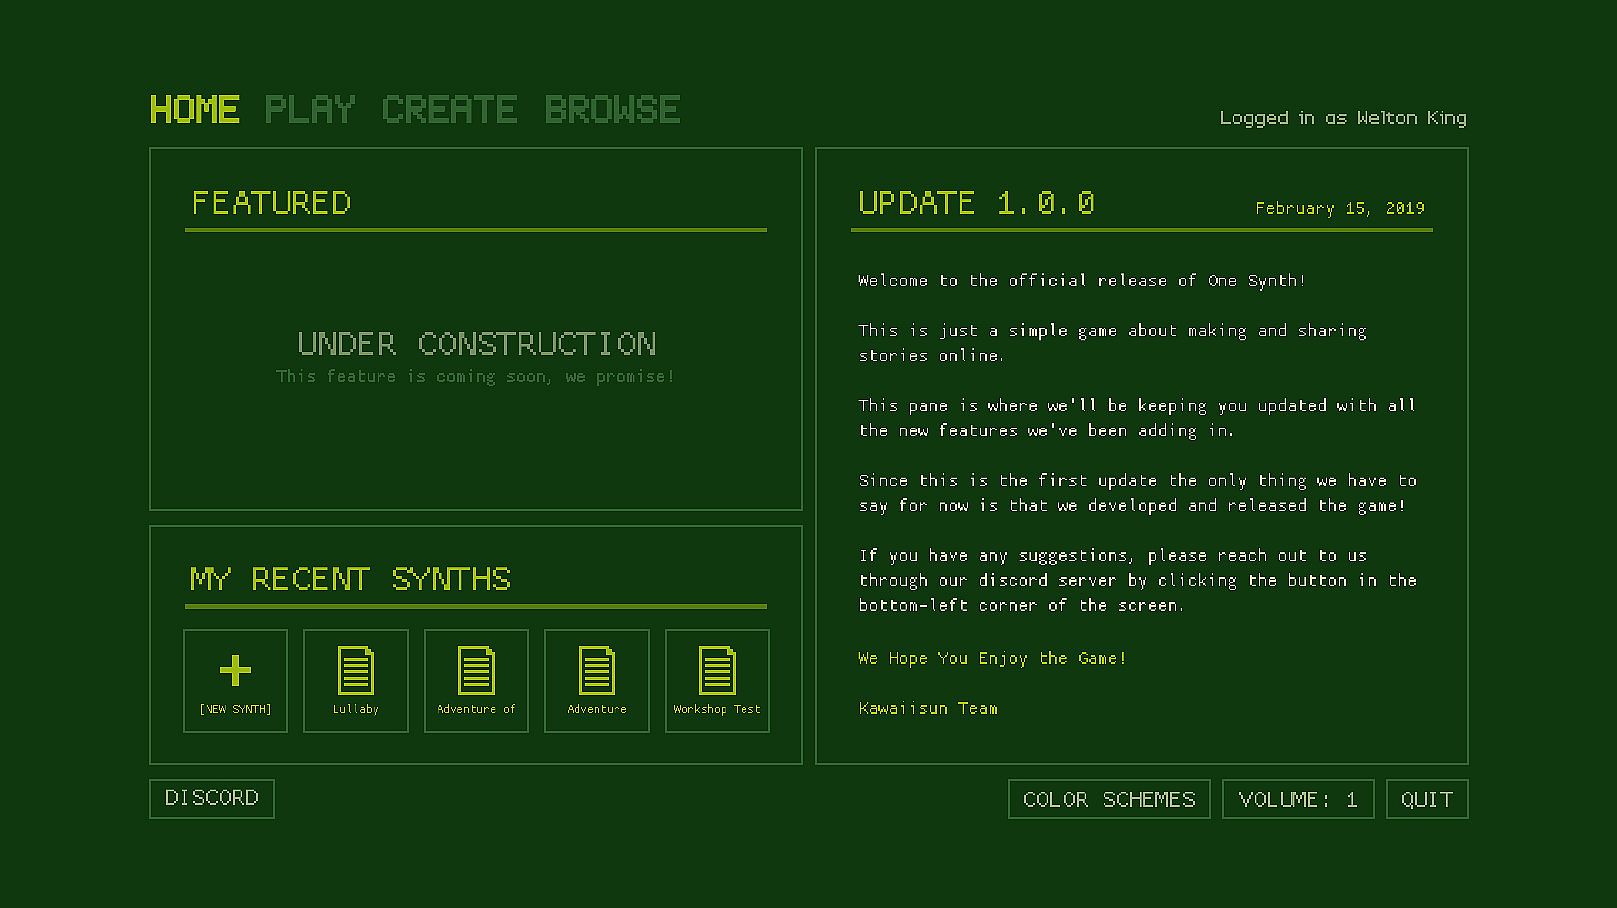Click the 'FEATURED' heading
This screenshot has height=908, width=1617.
point(271,203)
